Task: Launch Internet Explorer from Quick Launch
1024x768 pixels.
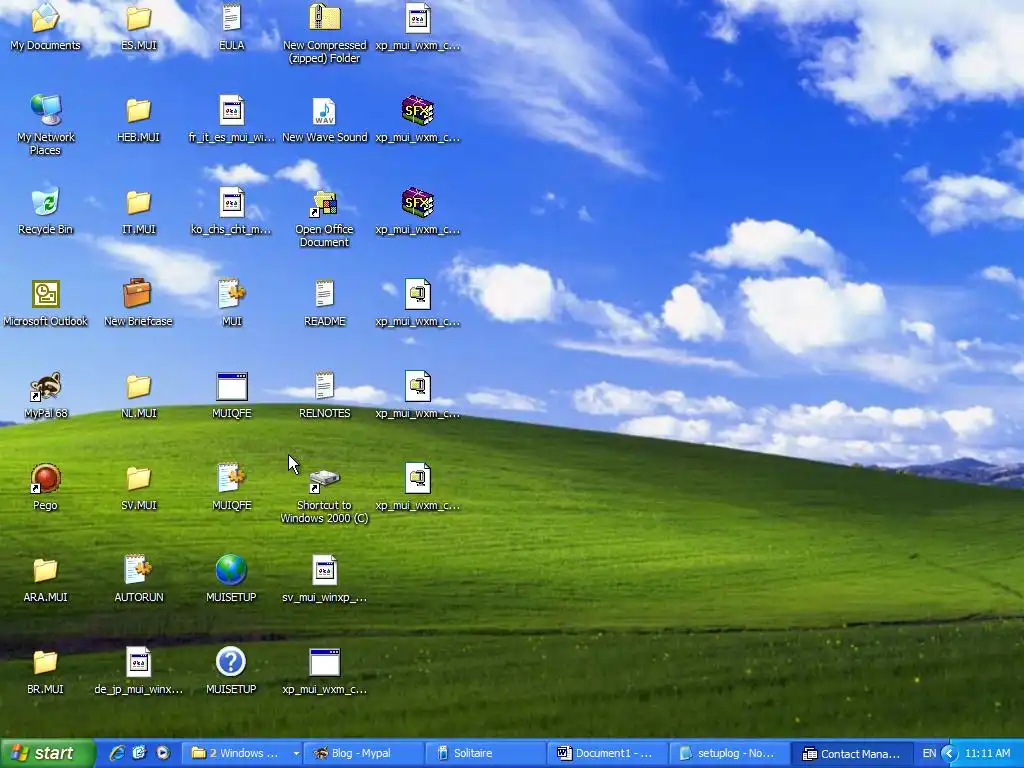Action: tap(117, 753)
